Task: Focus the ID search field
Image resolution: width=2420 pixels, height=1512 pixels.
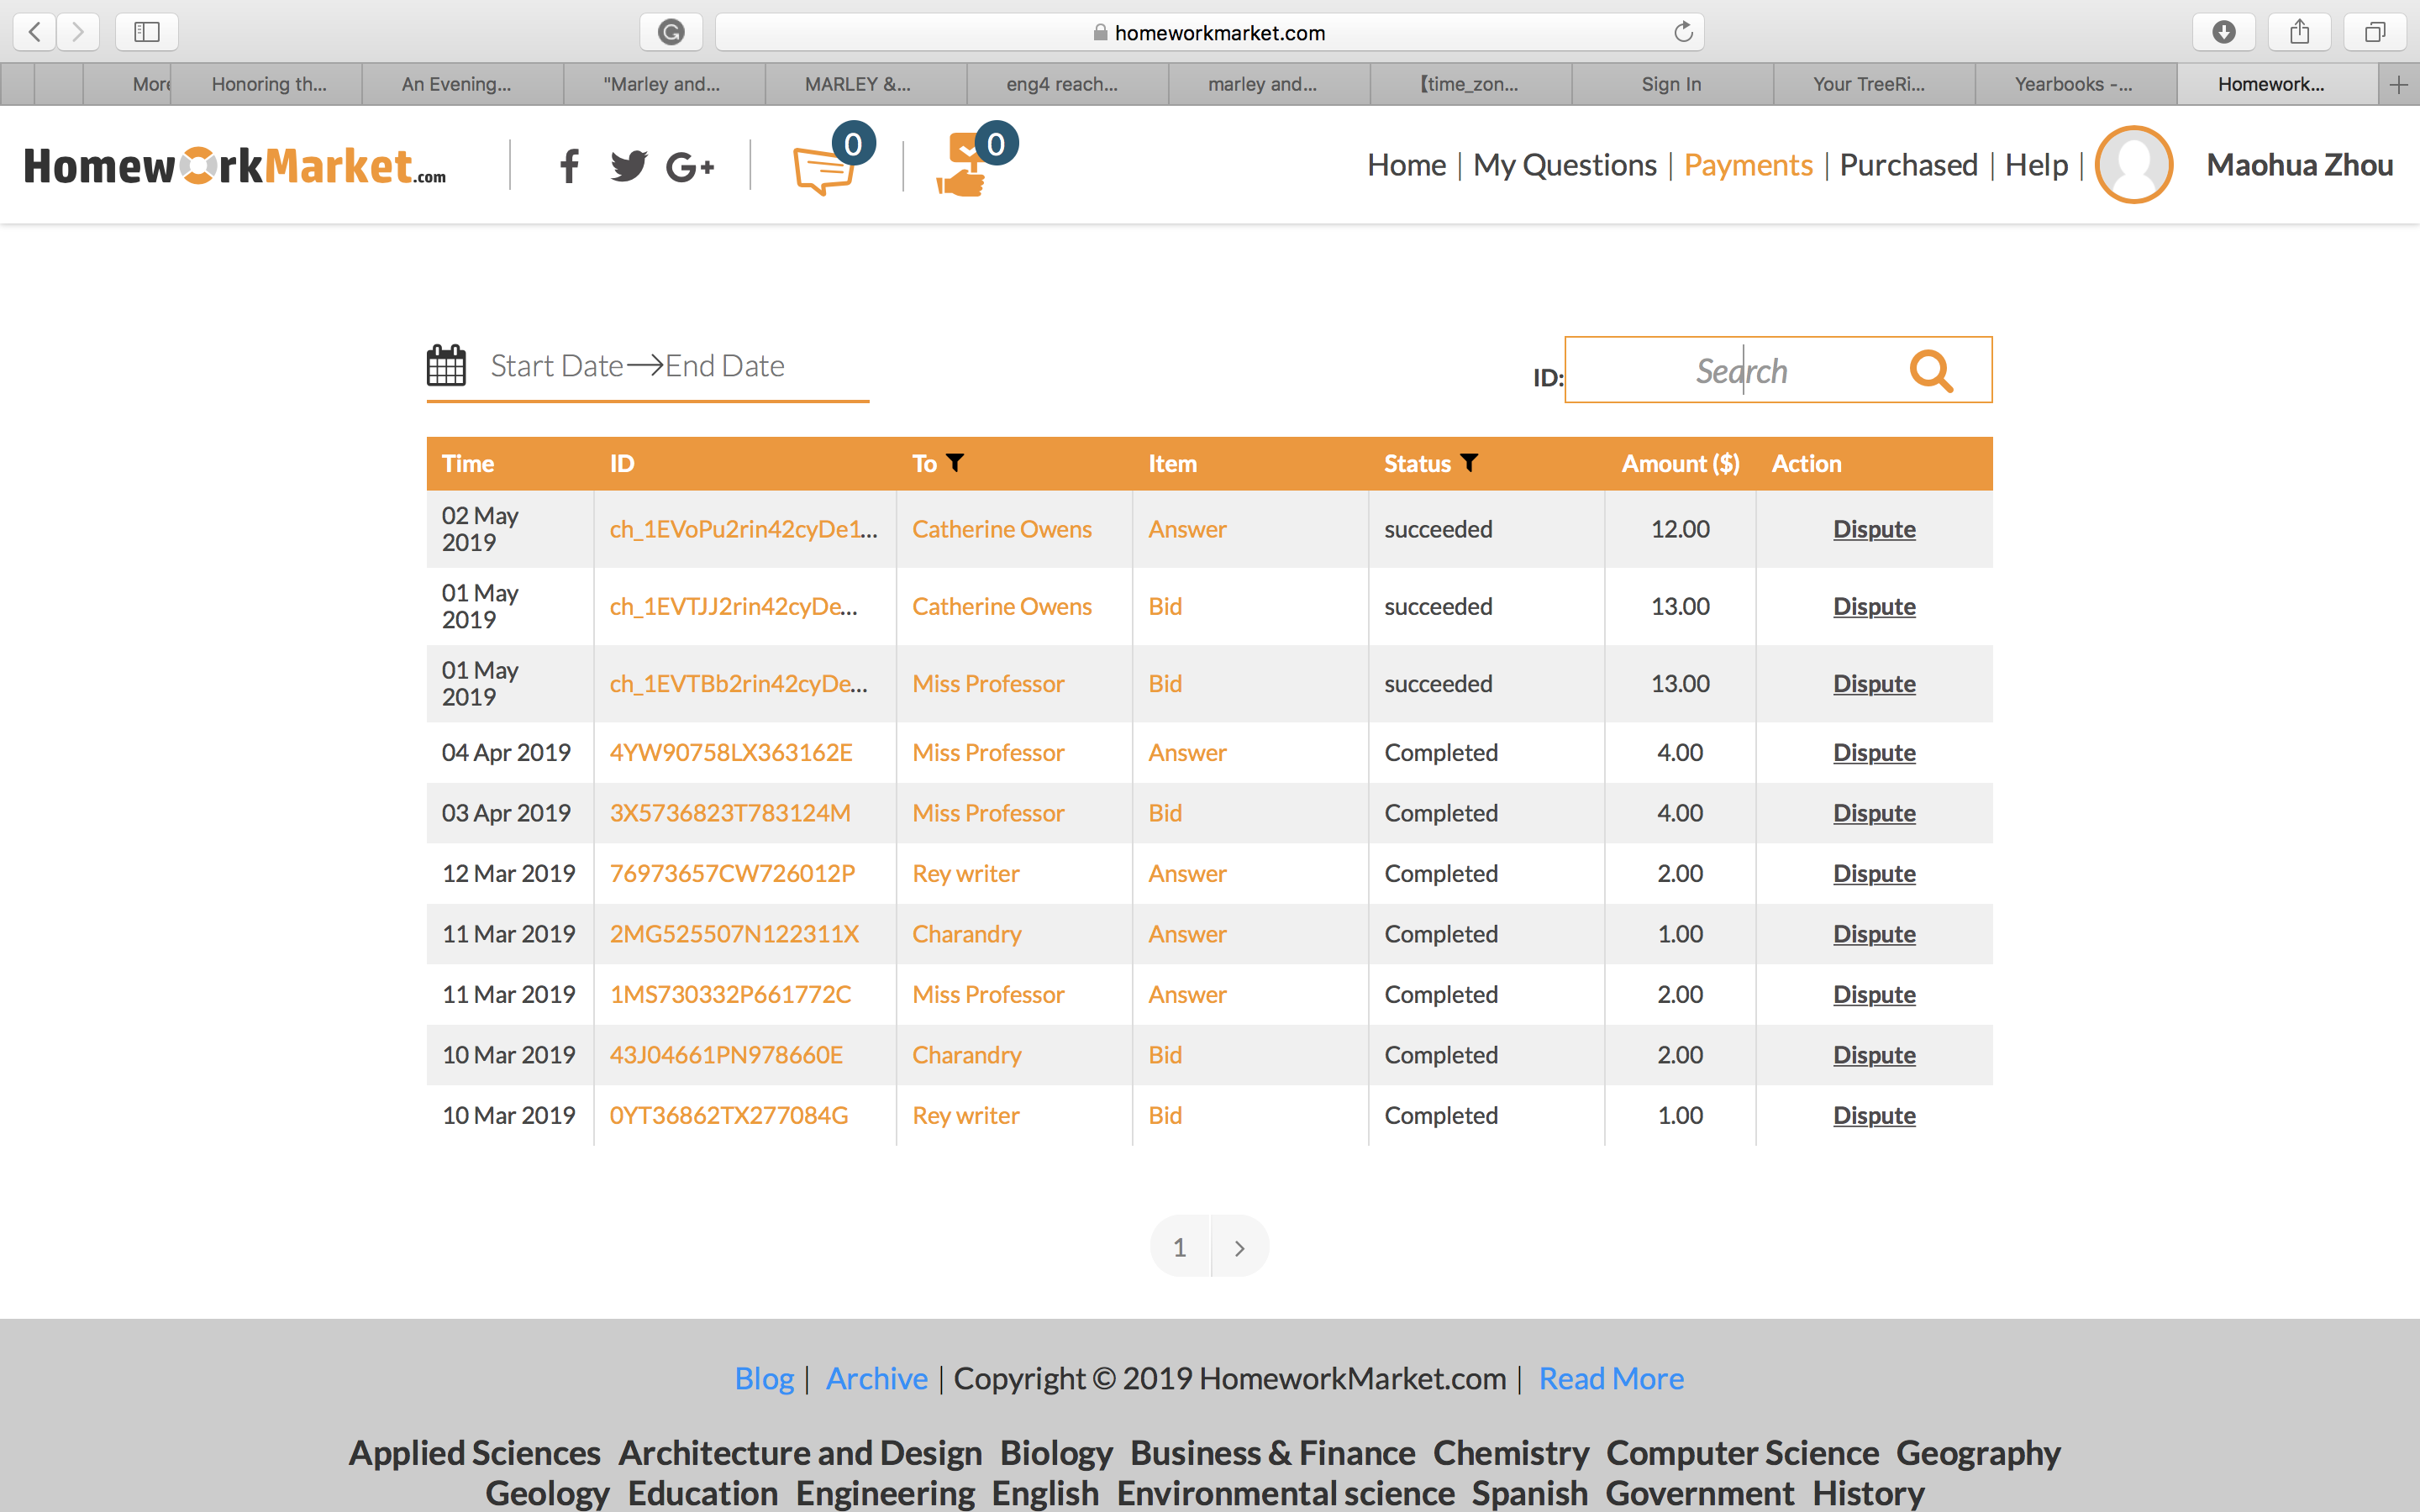Action: click(x=1740, y=370)
